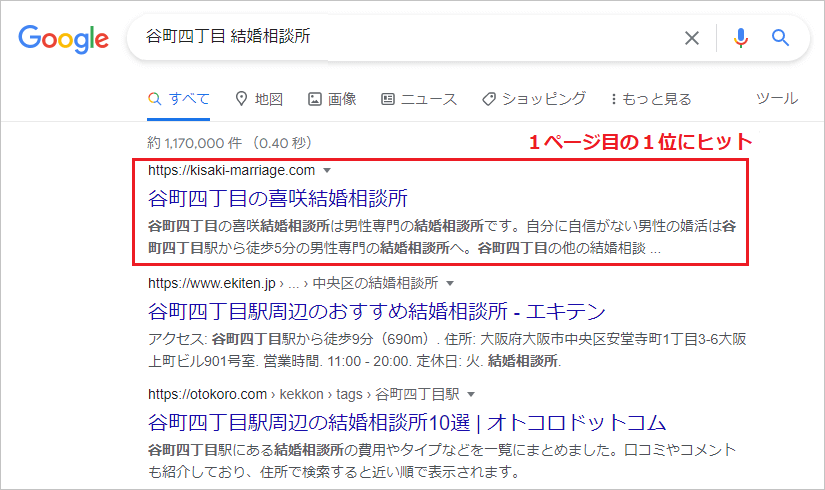
Task: Clear the search box with X icon
Action: click(691, 38)
